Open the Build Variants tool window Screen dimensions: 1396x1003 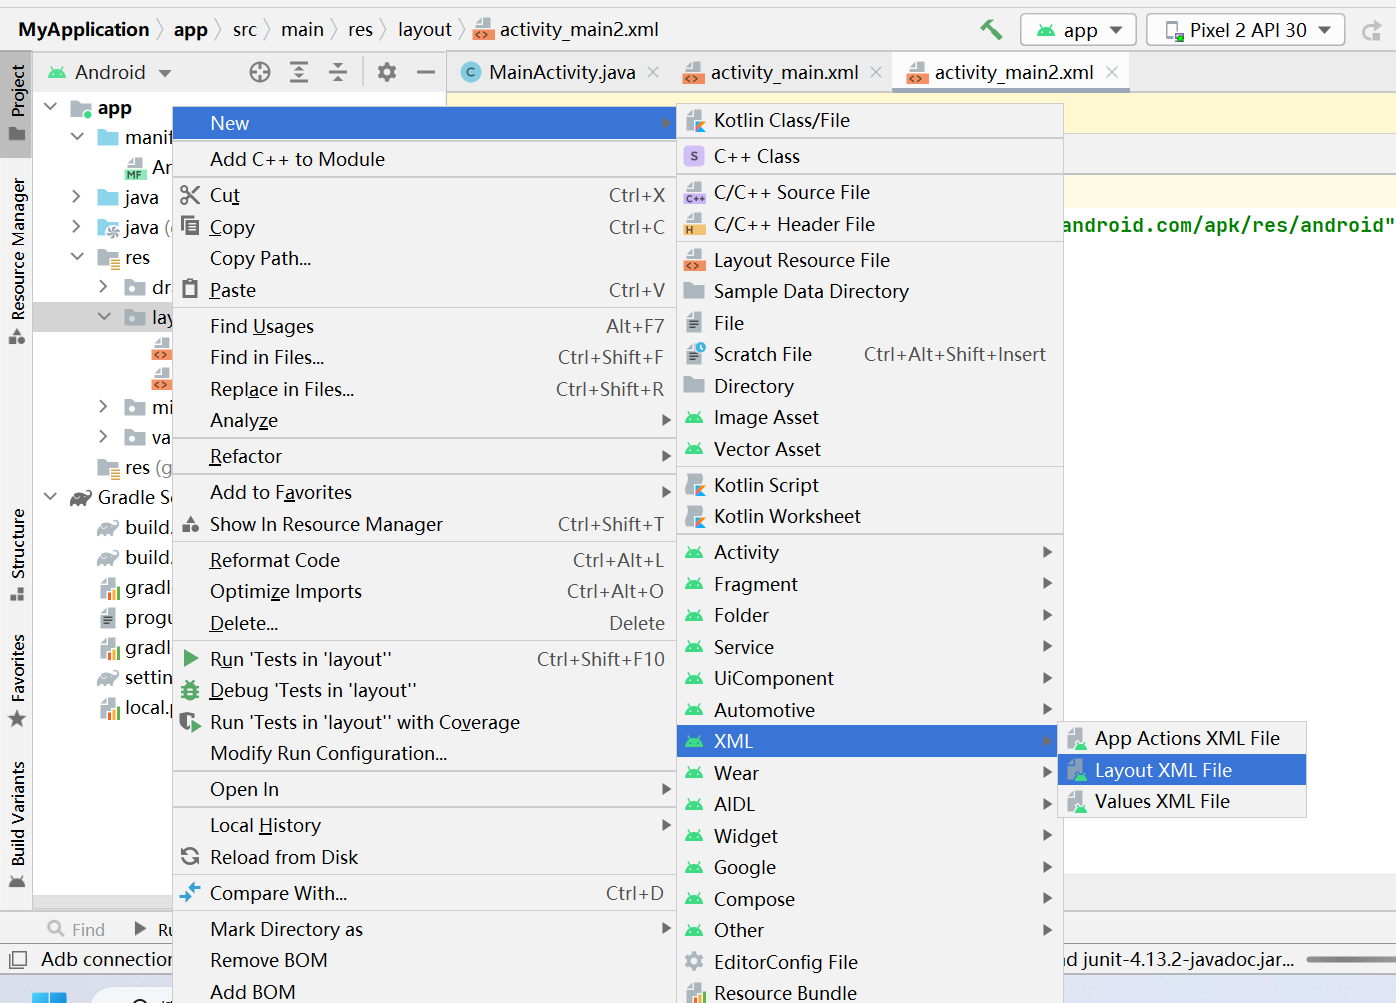(x=17, y=825)
